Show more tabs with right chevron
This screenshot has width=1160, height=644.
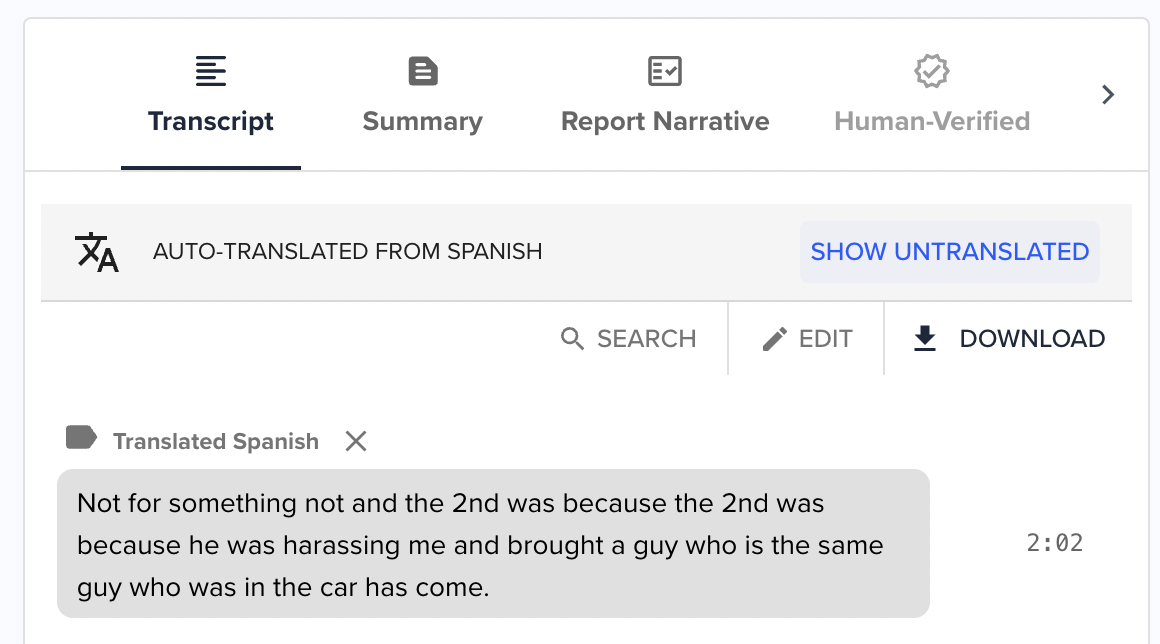1107,95
